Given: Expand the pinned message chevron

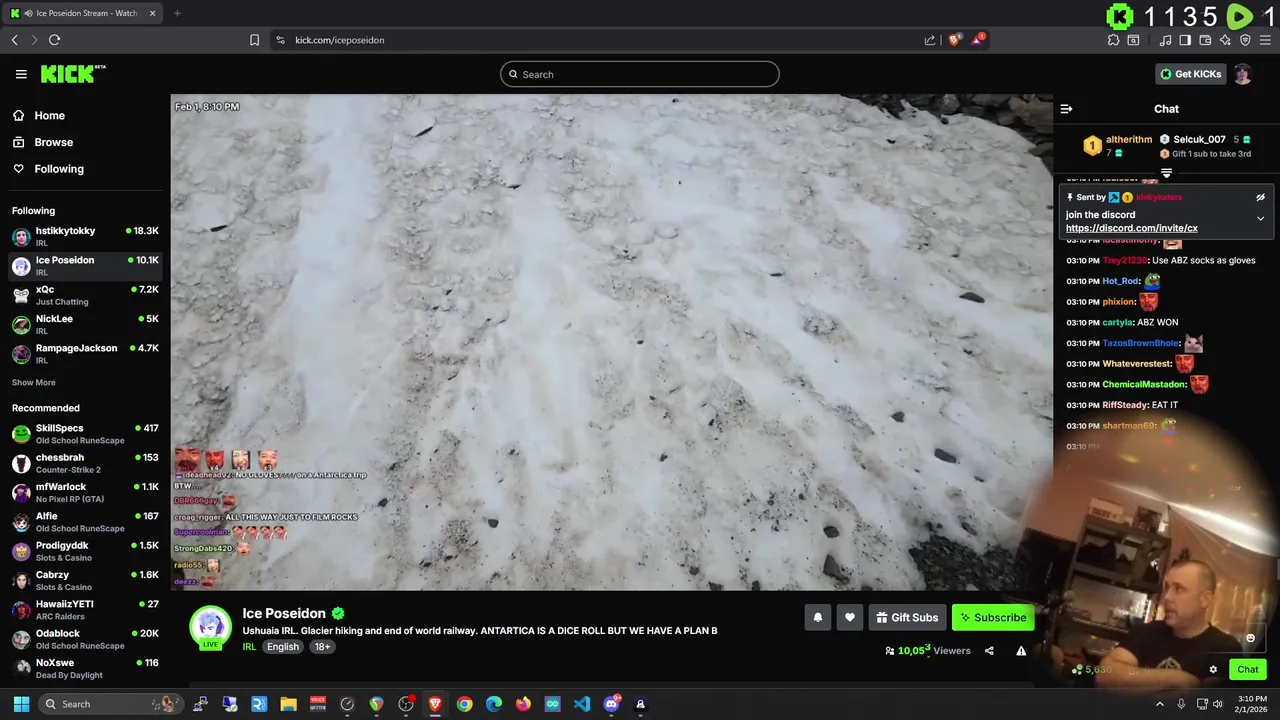Looking at the screenshot, I should pos(1260,218).
